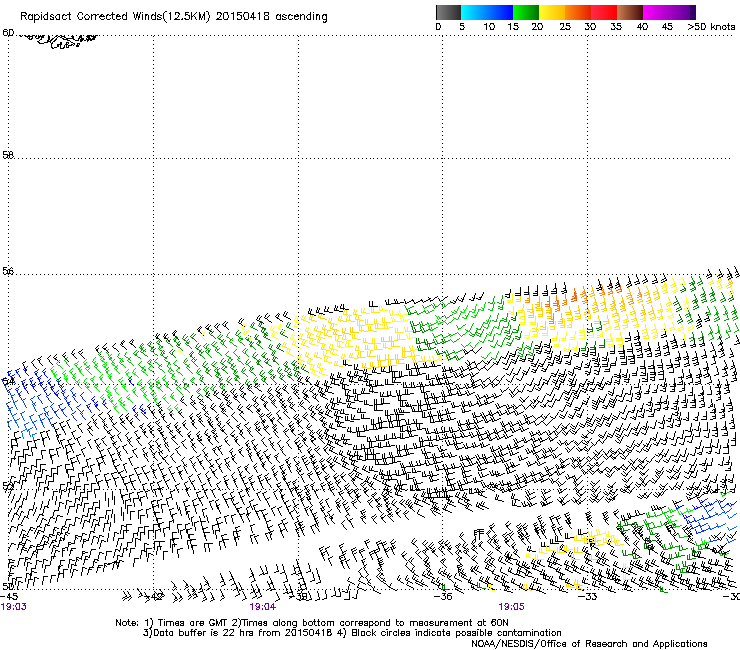Click the purple time stamp '19:03'
The image size is (740, 650).
click(14, 607)
